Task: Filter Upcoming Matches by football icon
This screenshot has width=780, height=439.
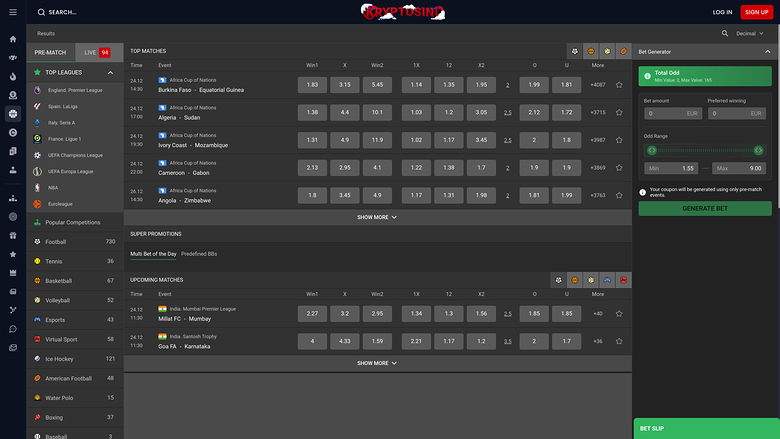Action: (558, 280)
